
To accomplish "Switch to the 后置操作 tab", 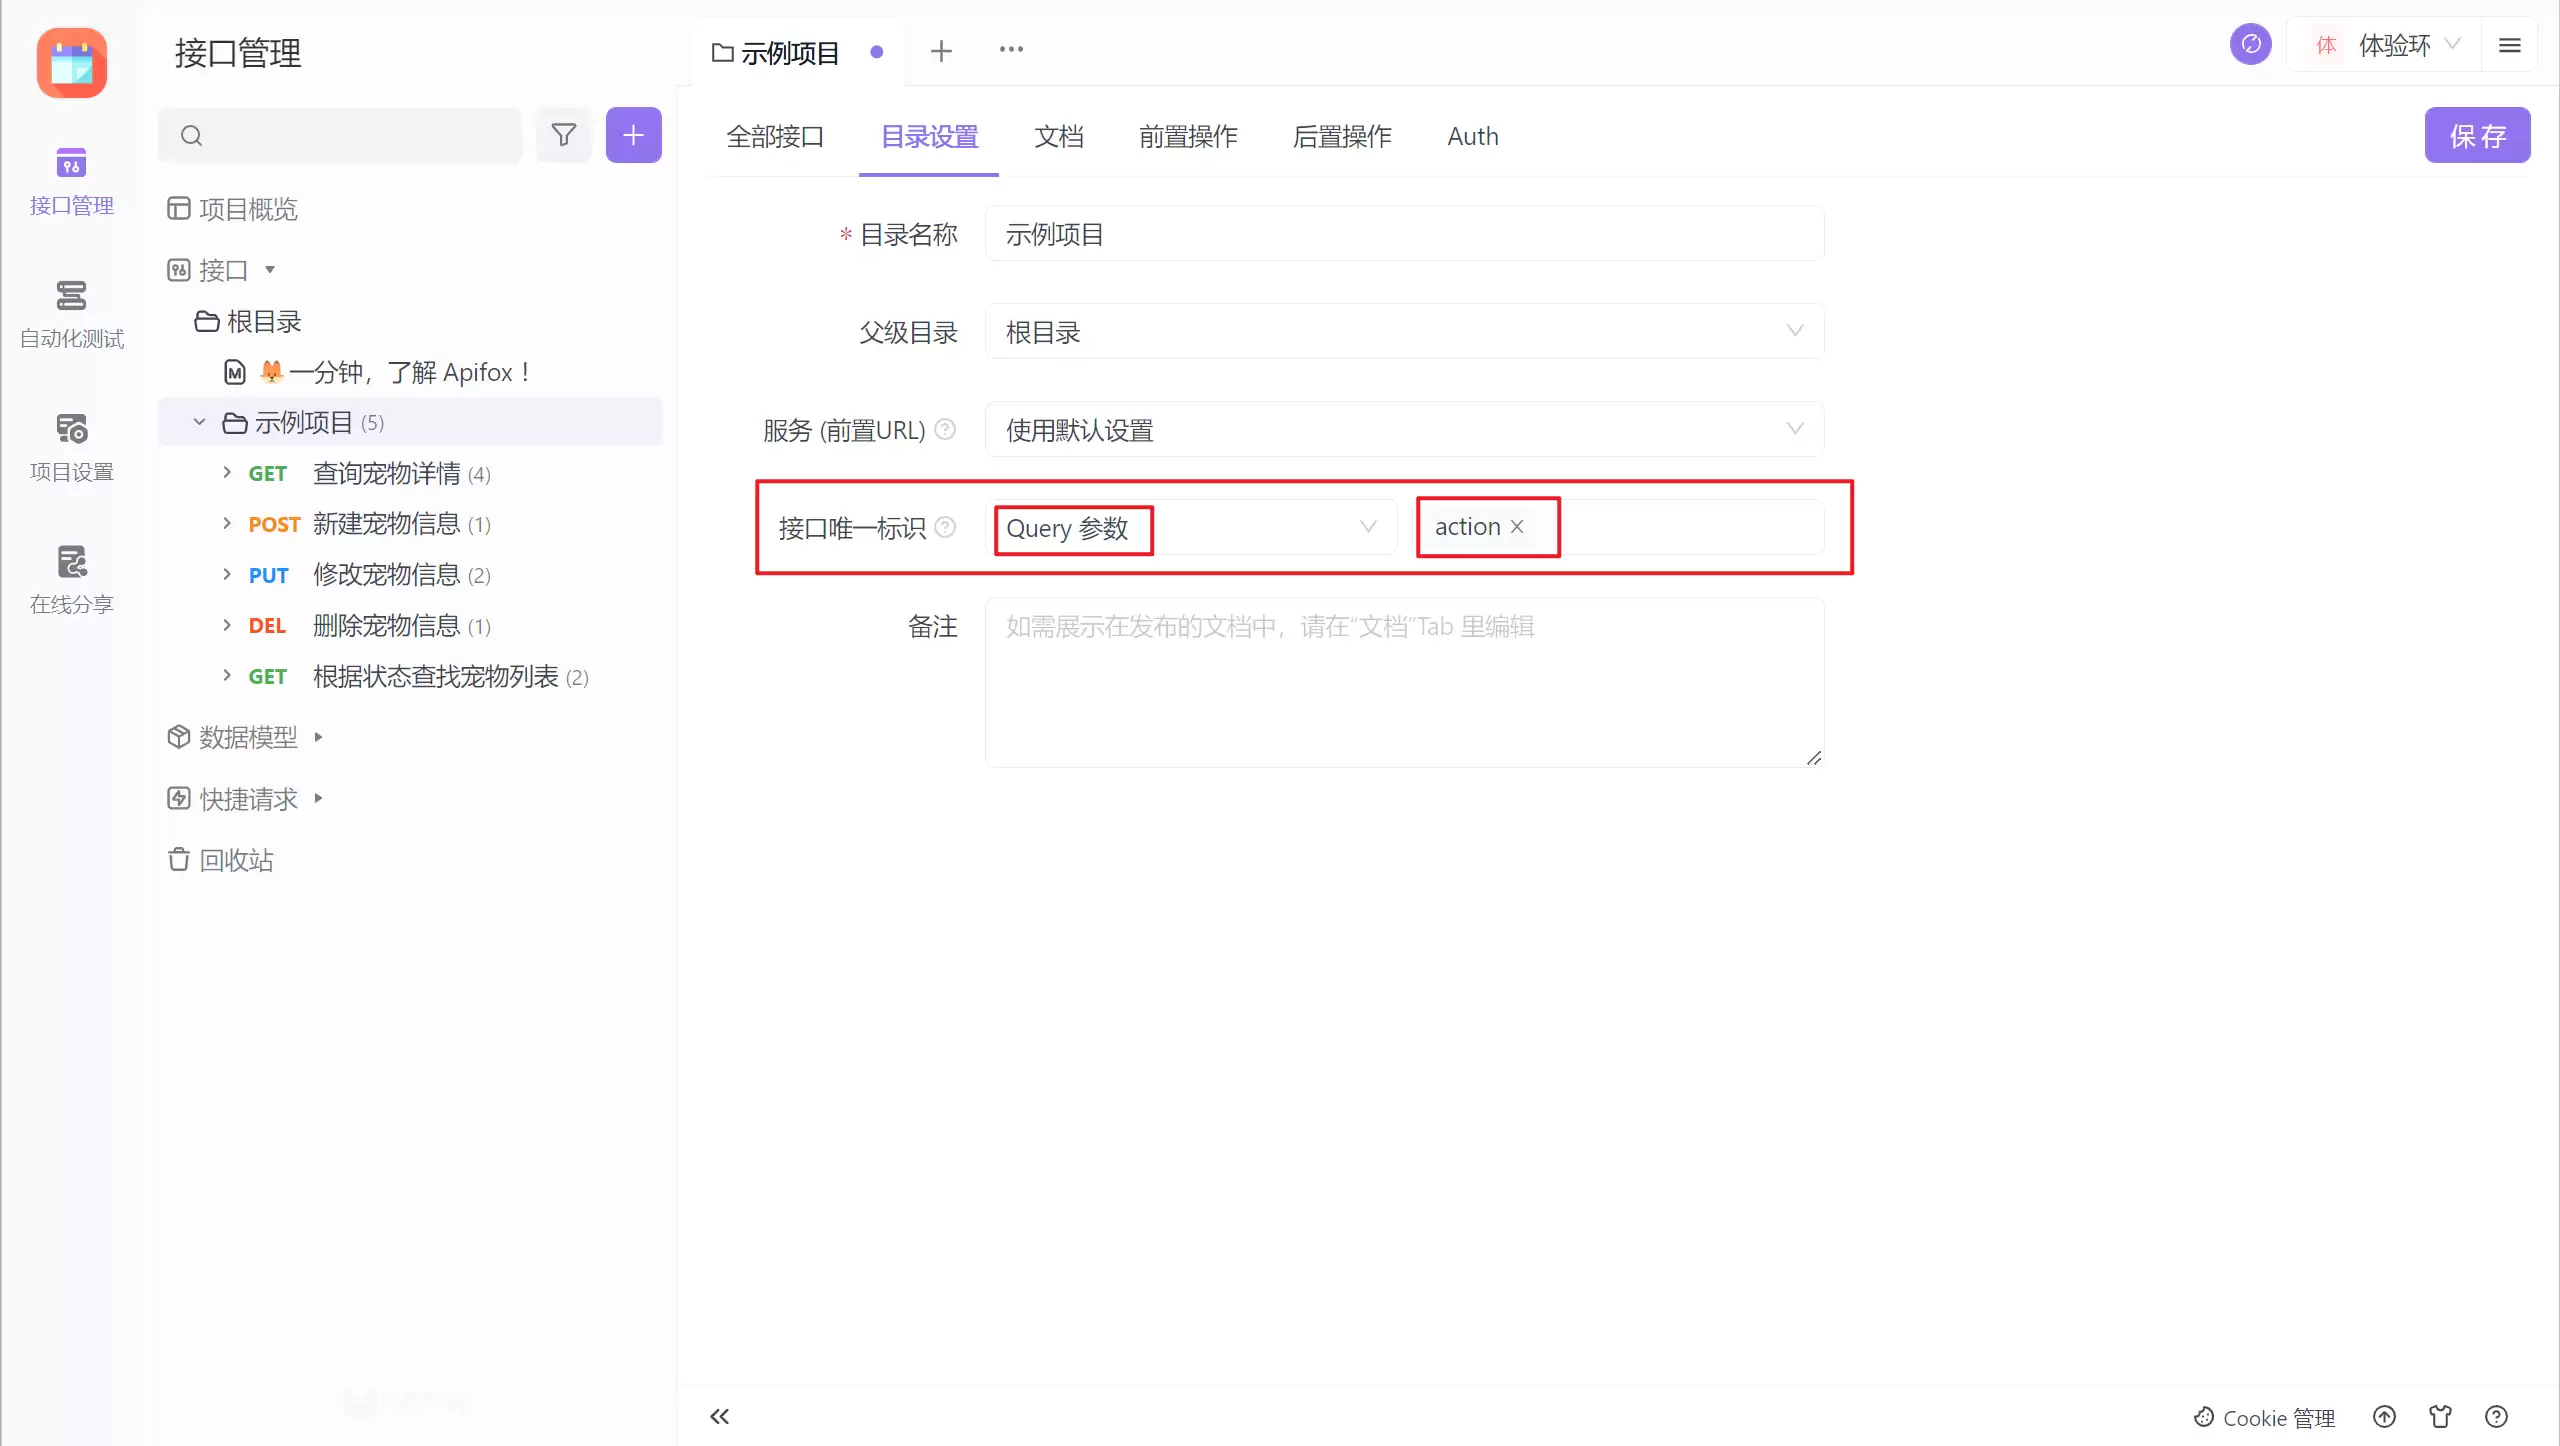I will (x=1342, y=136).
